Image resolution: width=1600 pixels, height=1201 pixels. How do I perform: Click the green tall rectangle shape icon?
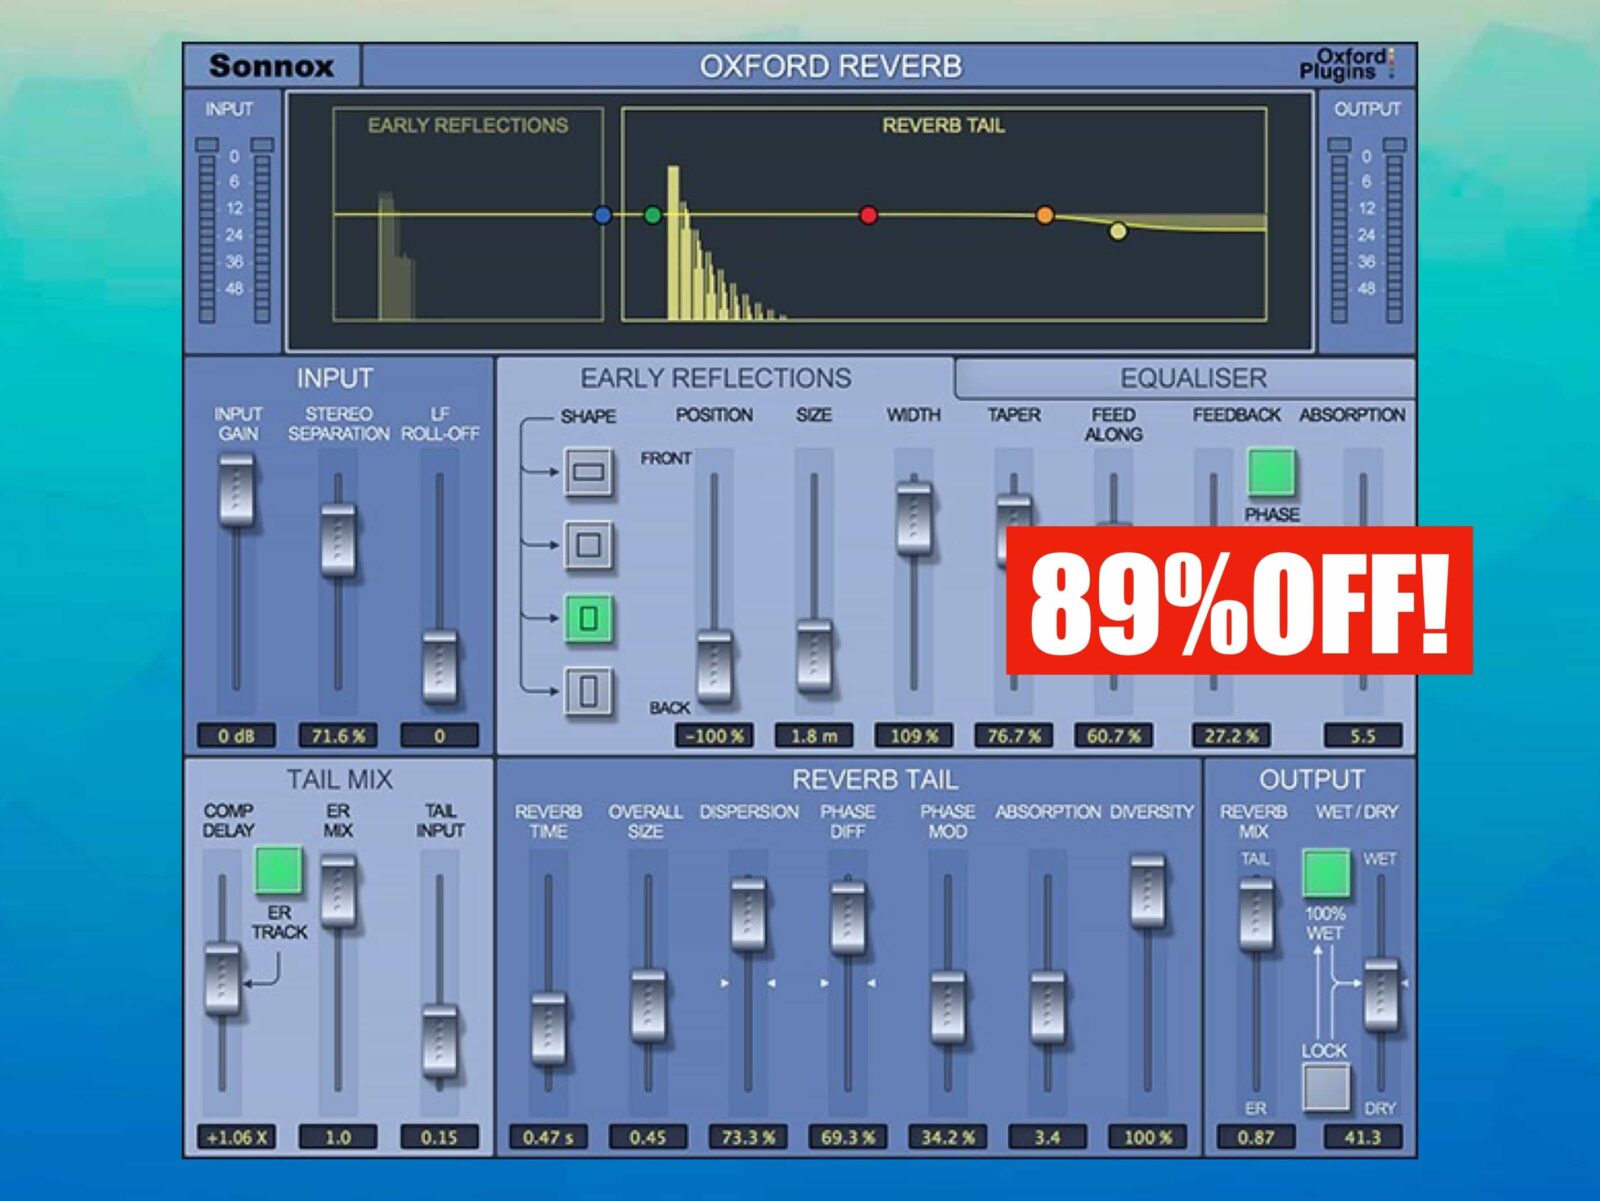[588, 618]
